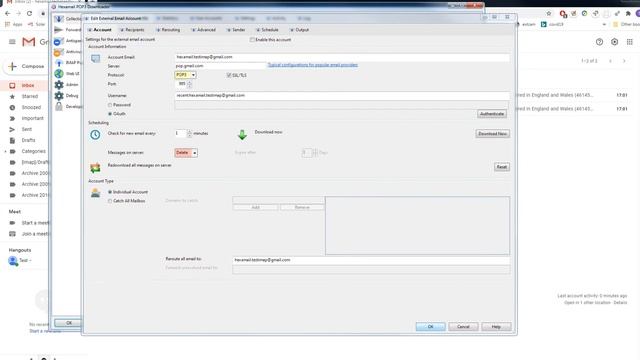
Task: Select the Admin gear icon
Action: (x=59, y=85)
